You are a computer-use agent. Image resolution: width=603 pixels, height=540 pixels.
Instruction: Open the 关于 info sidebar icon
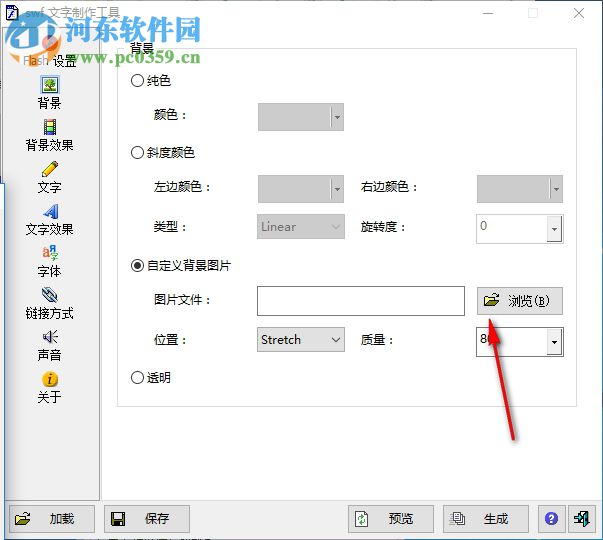(x=50, y=379)
